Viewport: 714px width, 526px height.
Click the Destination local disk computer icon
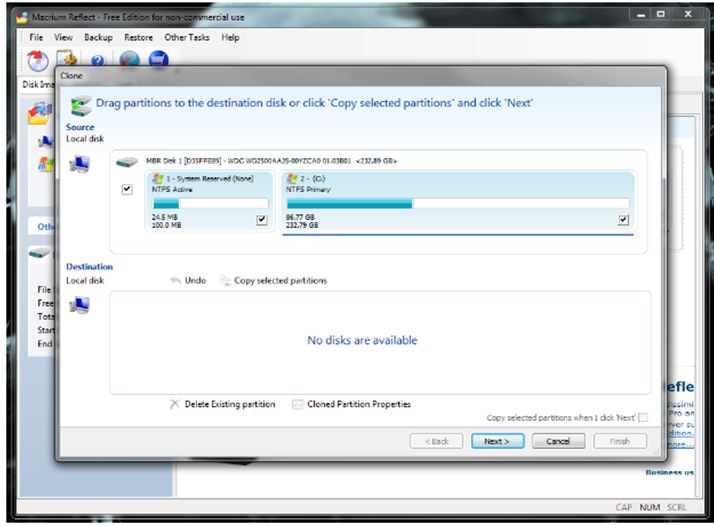click(x=80, y=305)
